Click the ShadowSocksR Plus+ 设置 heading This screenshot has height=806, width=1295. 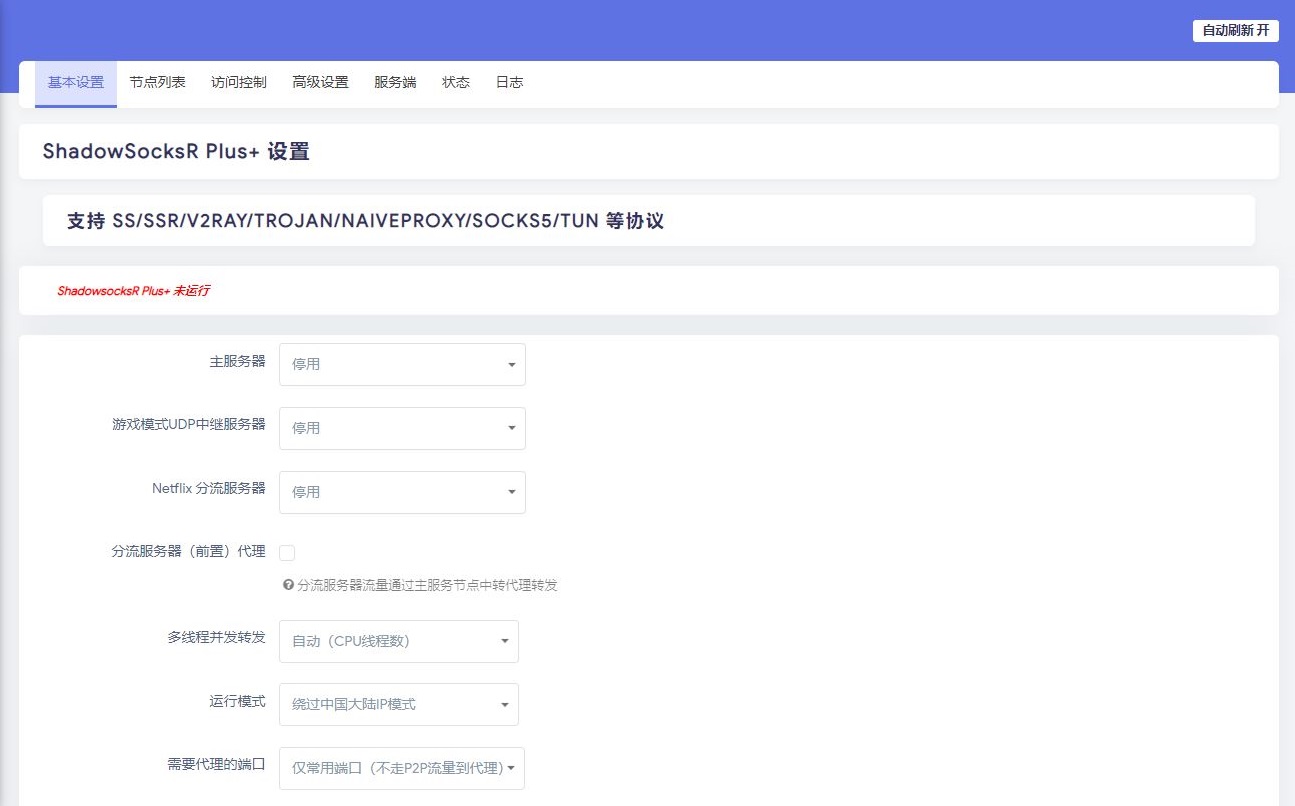pos(176,152)
